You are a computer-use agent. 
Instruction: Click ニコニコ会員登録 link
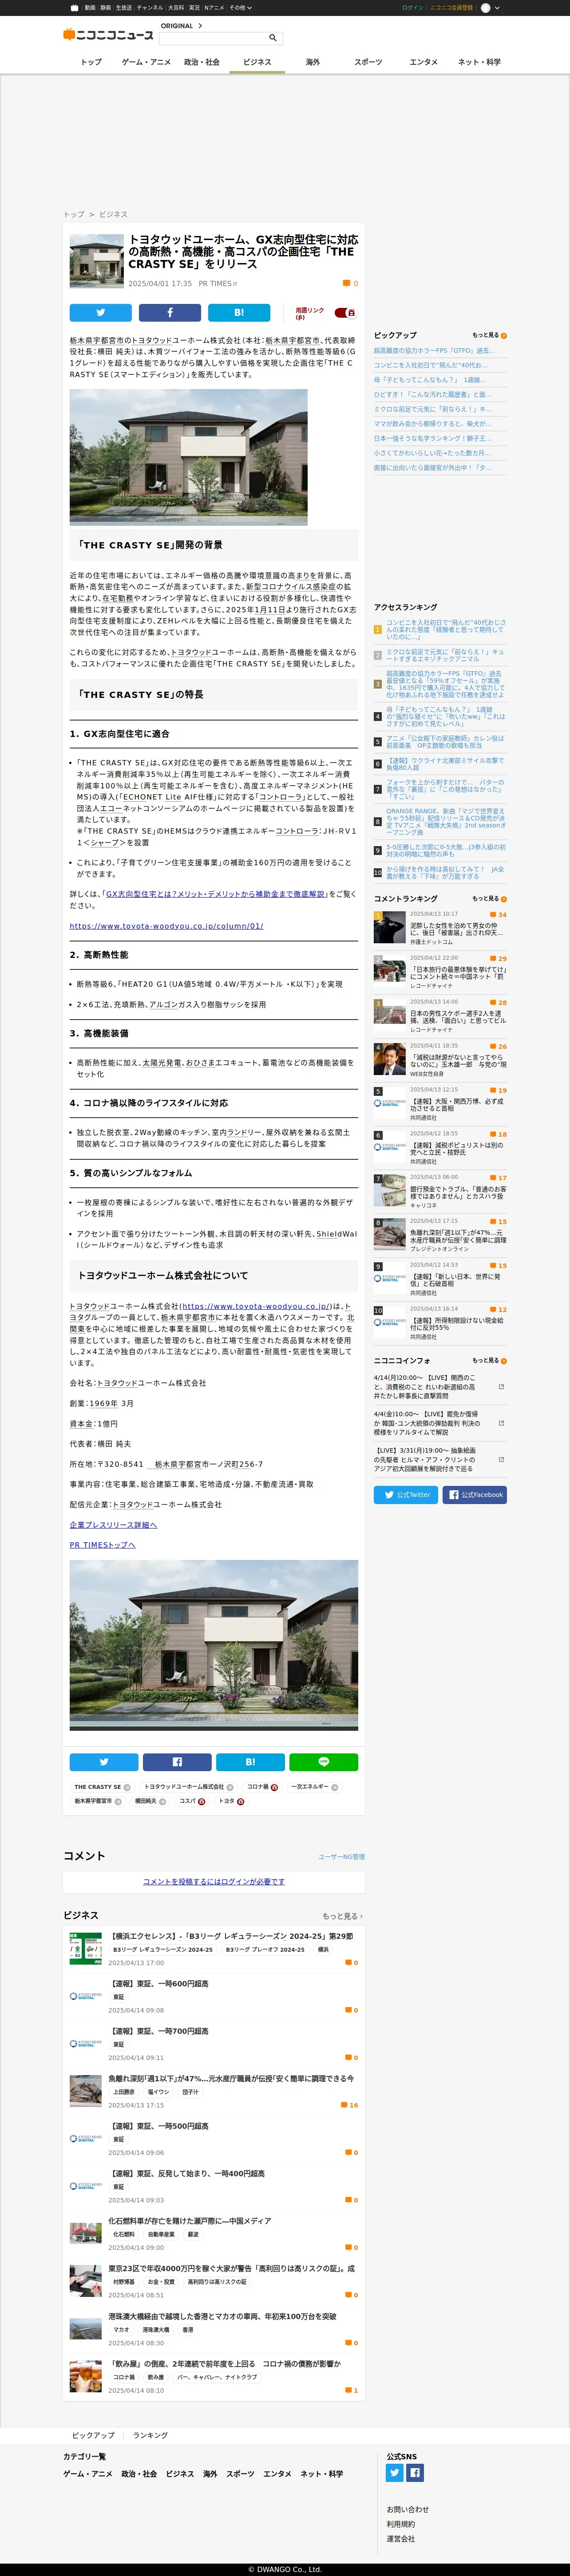[452, 7]
